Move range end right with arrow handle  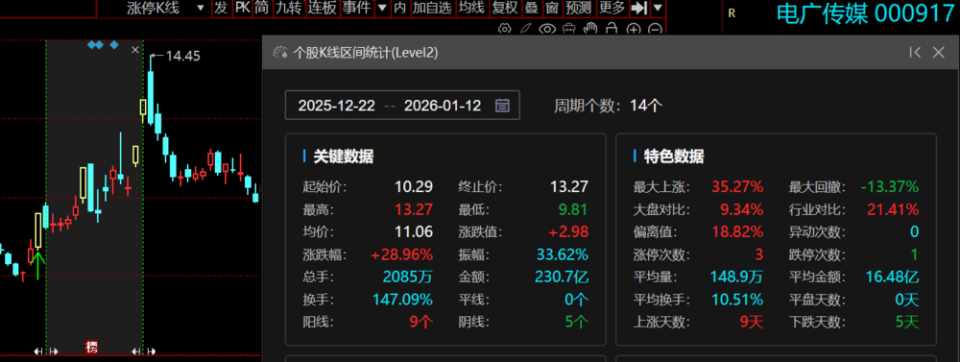(x=151, y=352)
